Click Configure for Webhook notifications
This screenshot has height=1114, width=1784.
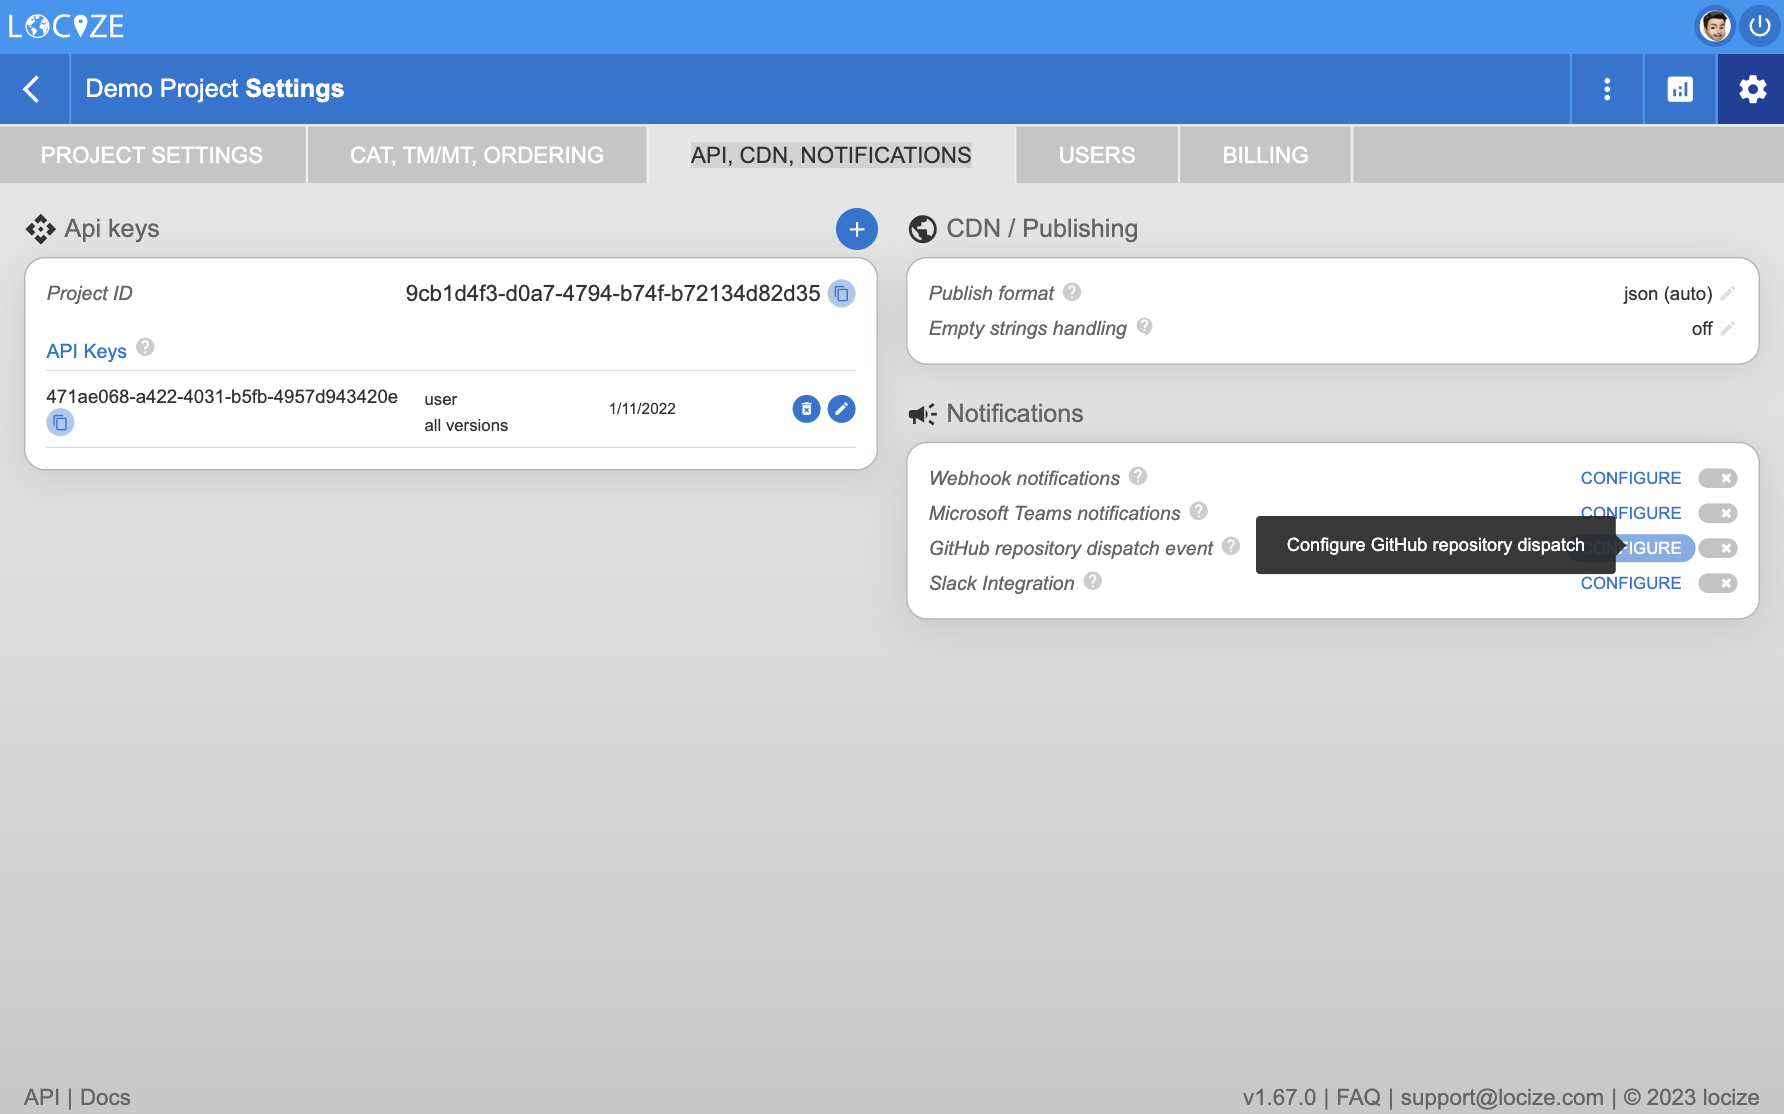point(1630,479)
